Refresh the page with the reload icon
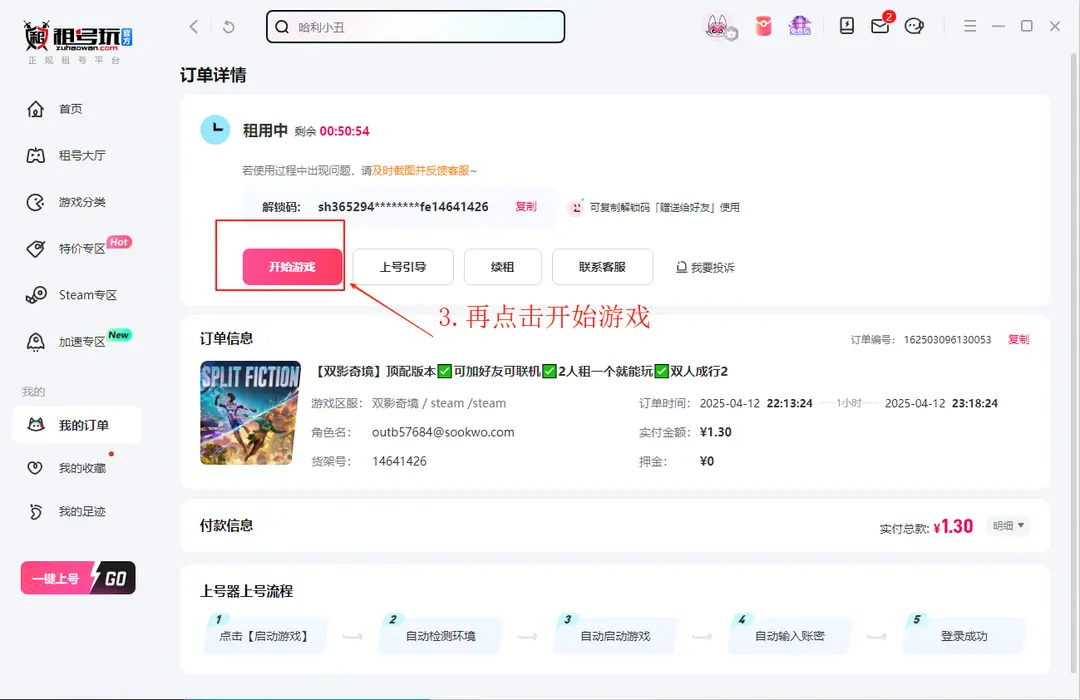1080x700 pixels. click(x=229, y=27)
